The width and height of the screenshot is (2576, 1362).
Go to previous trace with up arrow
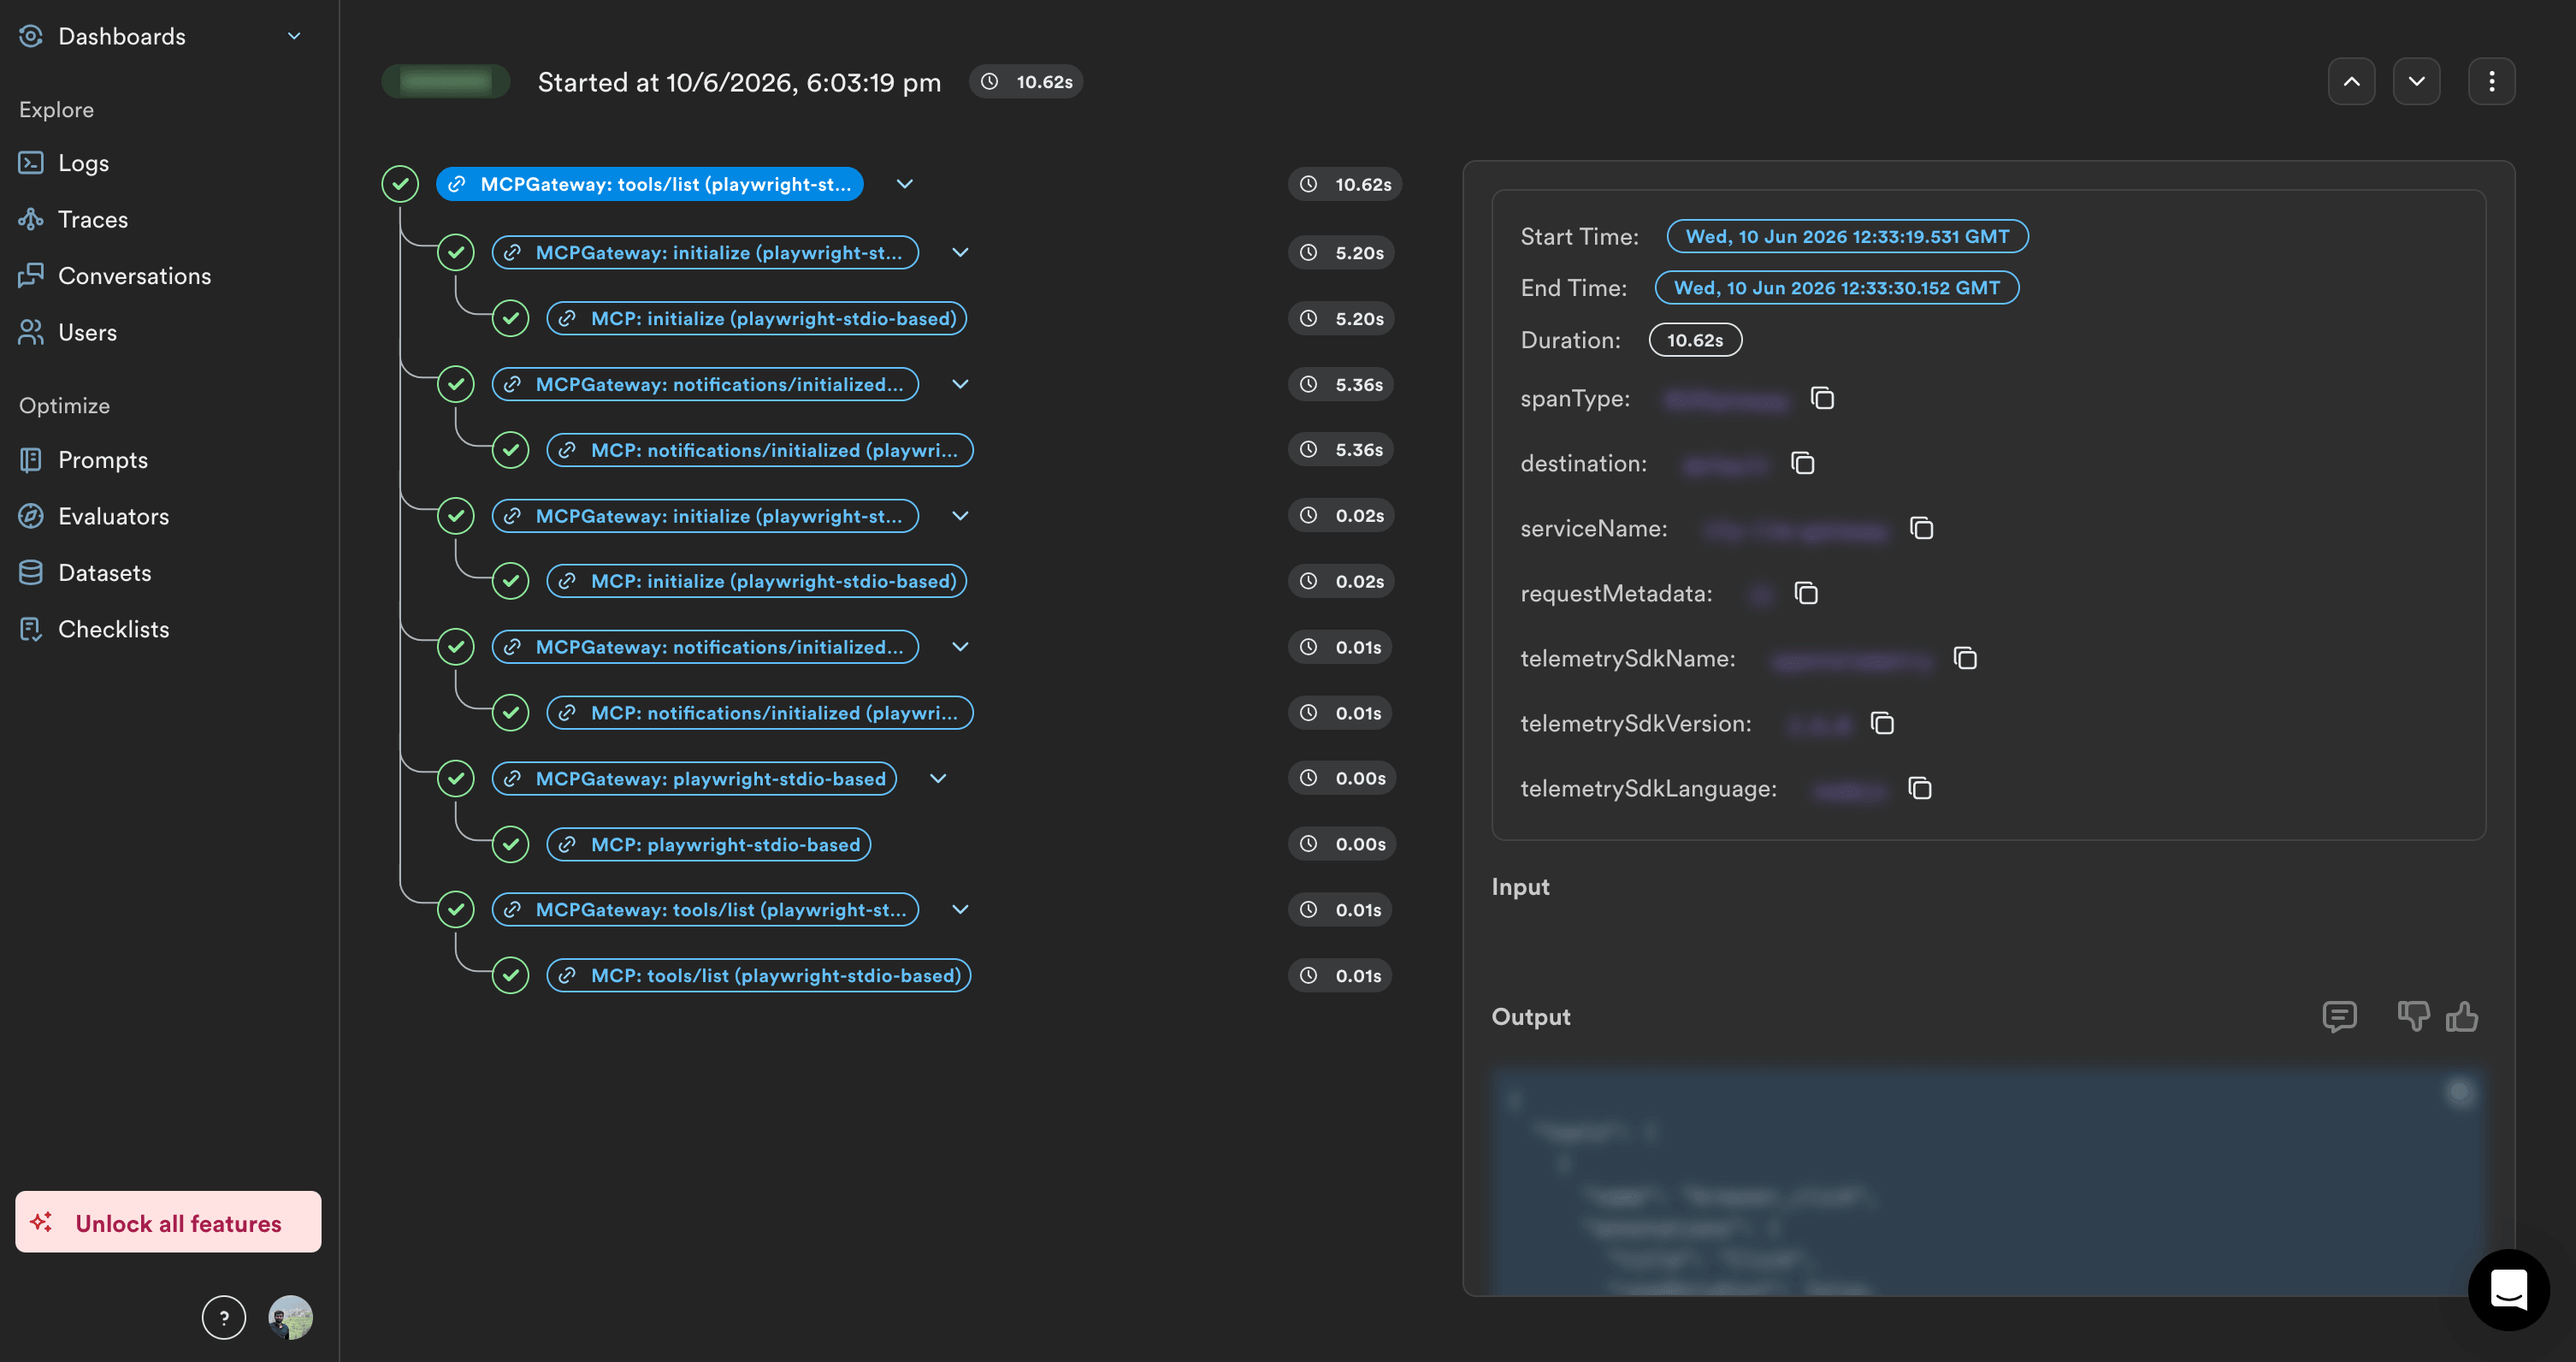coord(2352,82)
